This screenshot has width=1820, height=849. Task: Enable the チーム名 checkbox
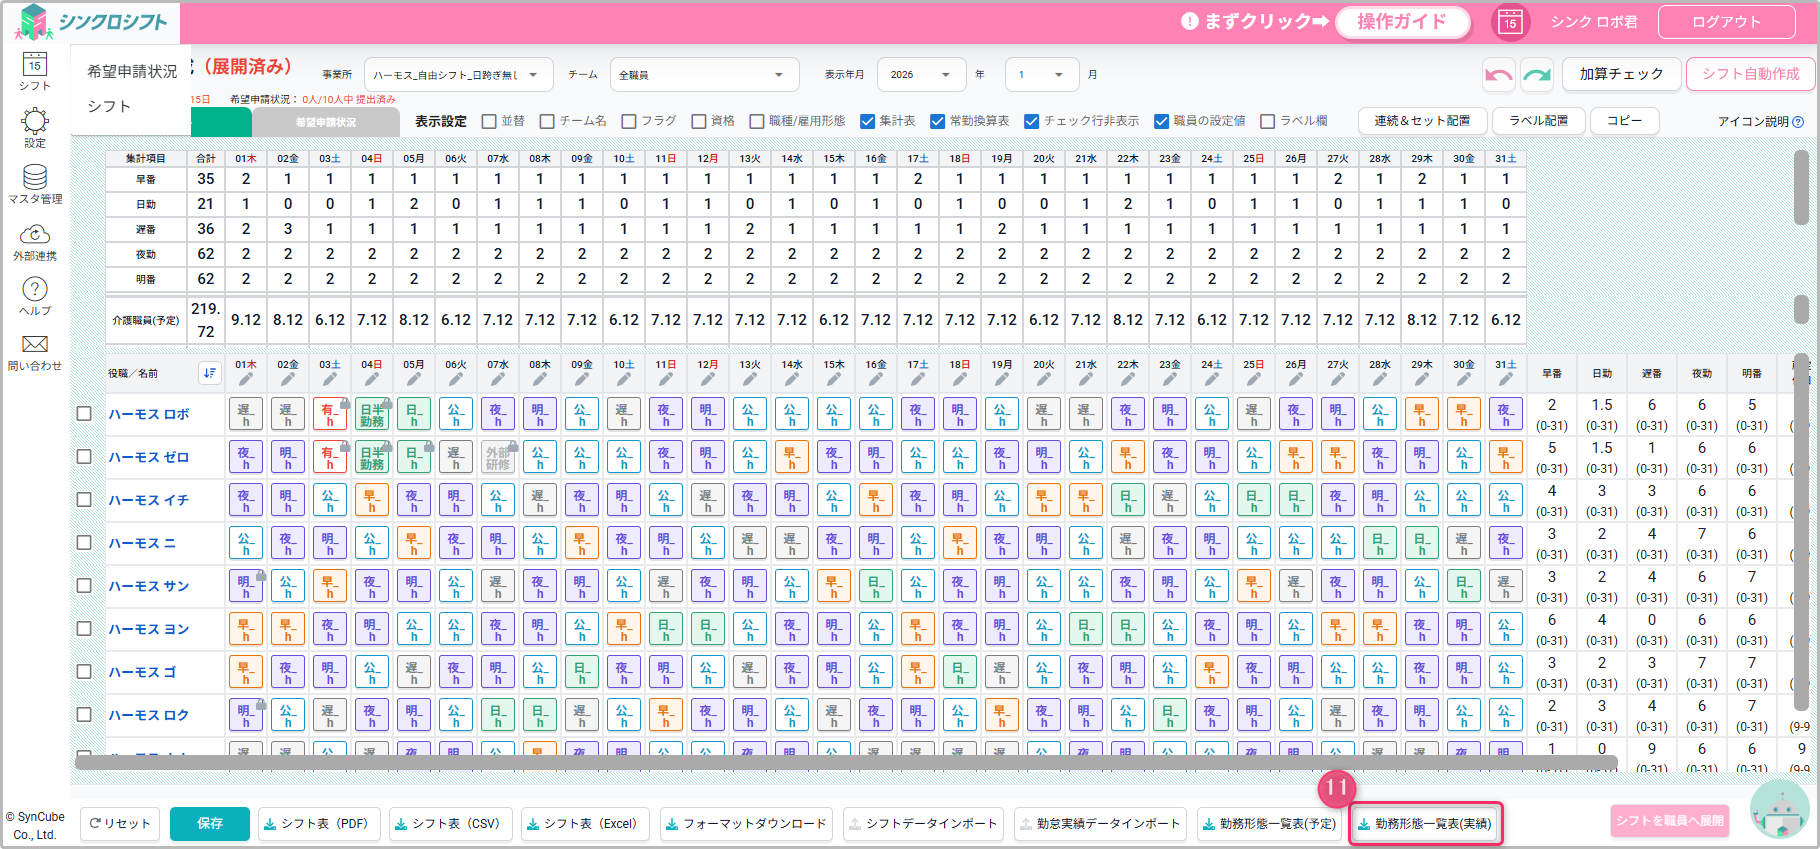(x=547, y=121)
